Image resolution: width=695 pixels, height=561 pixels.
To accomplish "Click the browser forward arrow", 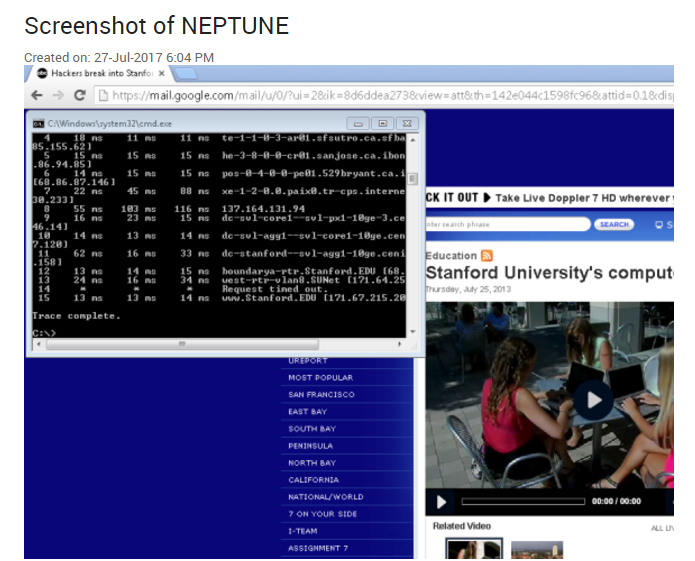I will tap(57, 95).
